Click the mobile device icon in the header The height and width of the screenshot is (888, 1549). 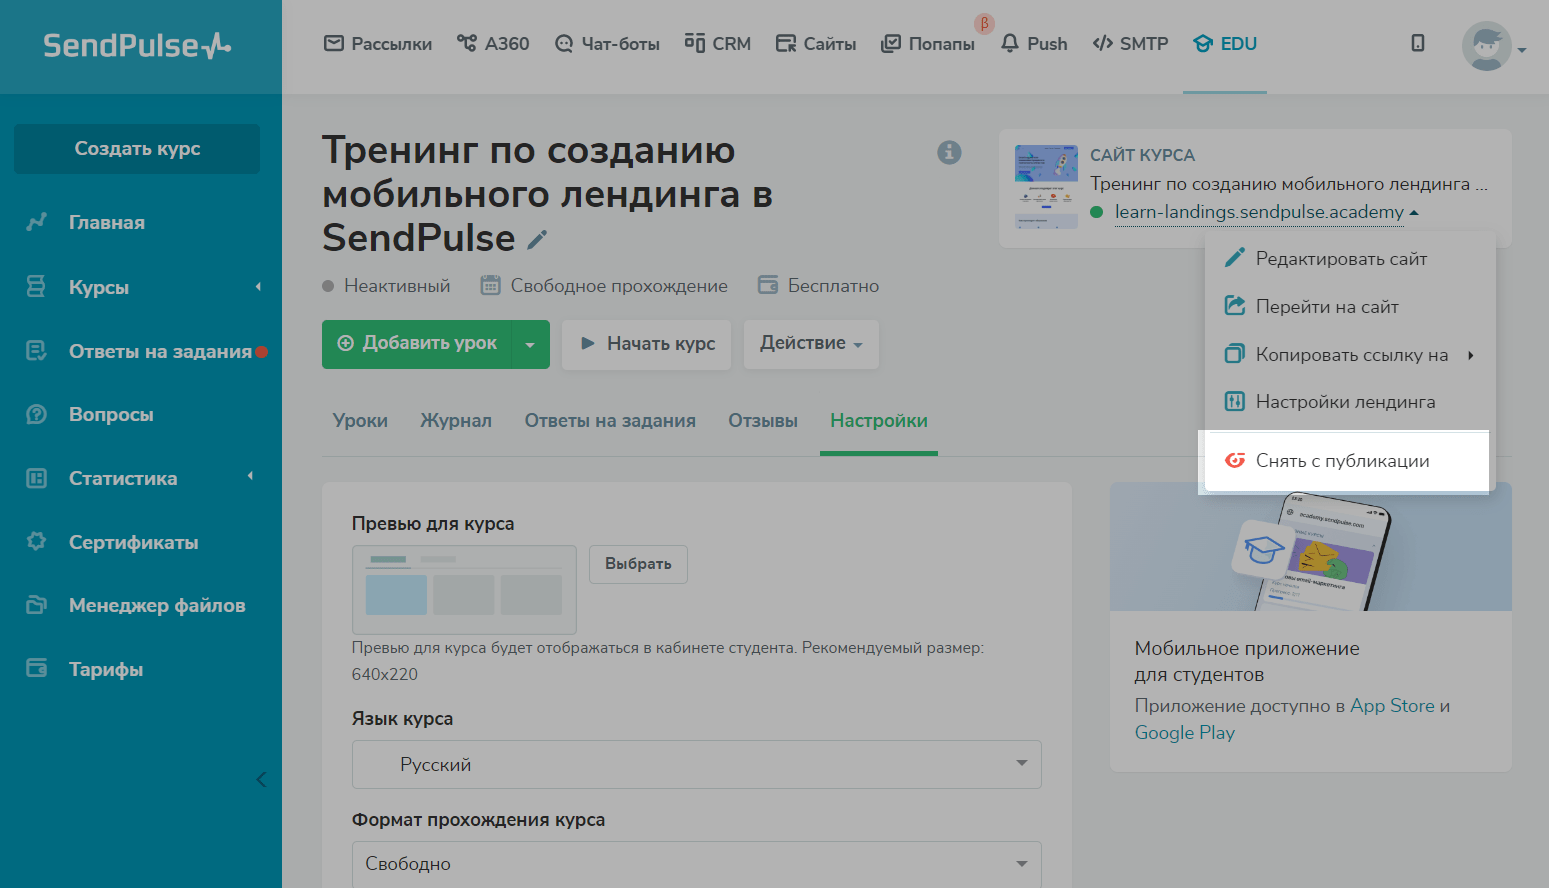[1417, 43]
